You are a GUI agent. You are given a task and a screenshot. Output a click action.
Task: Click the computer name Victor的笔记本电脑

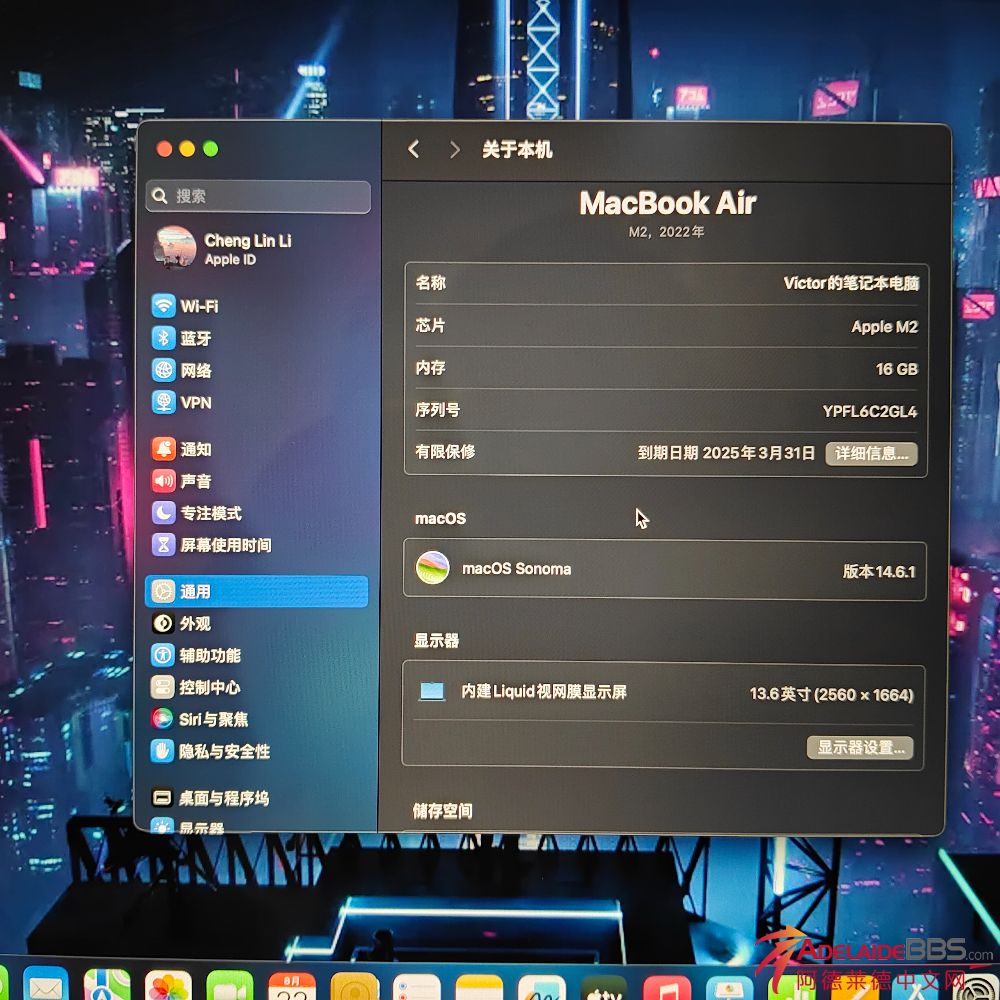click(851, 283)
